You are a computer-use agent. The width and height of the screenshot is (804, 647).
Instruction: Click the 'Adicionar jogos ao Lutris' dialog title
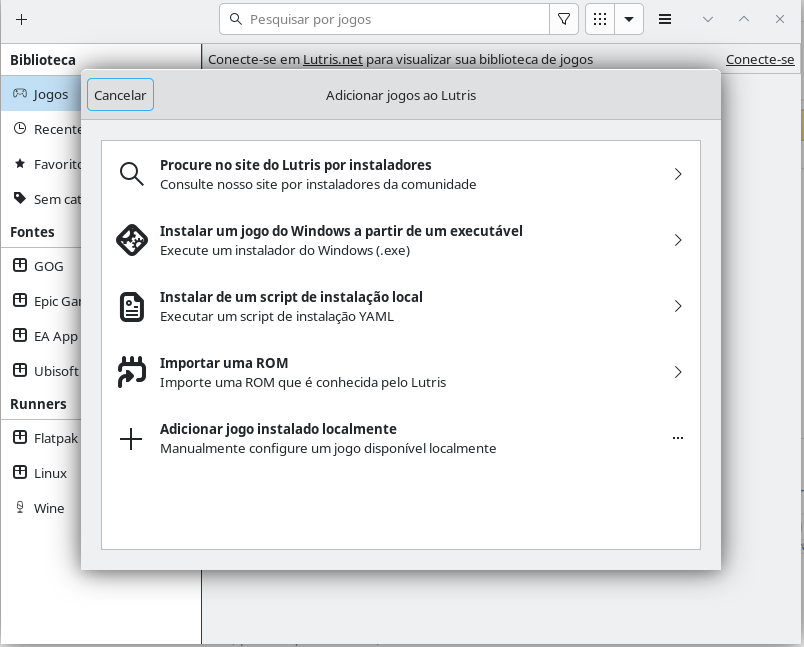coord(401,95)
